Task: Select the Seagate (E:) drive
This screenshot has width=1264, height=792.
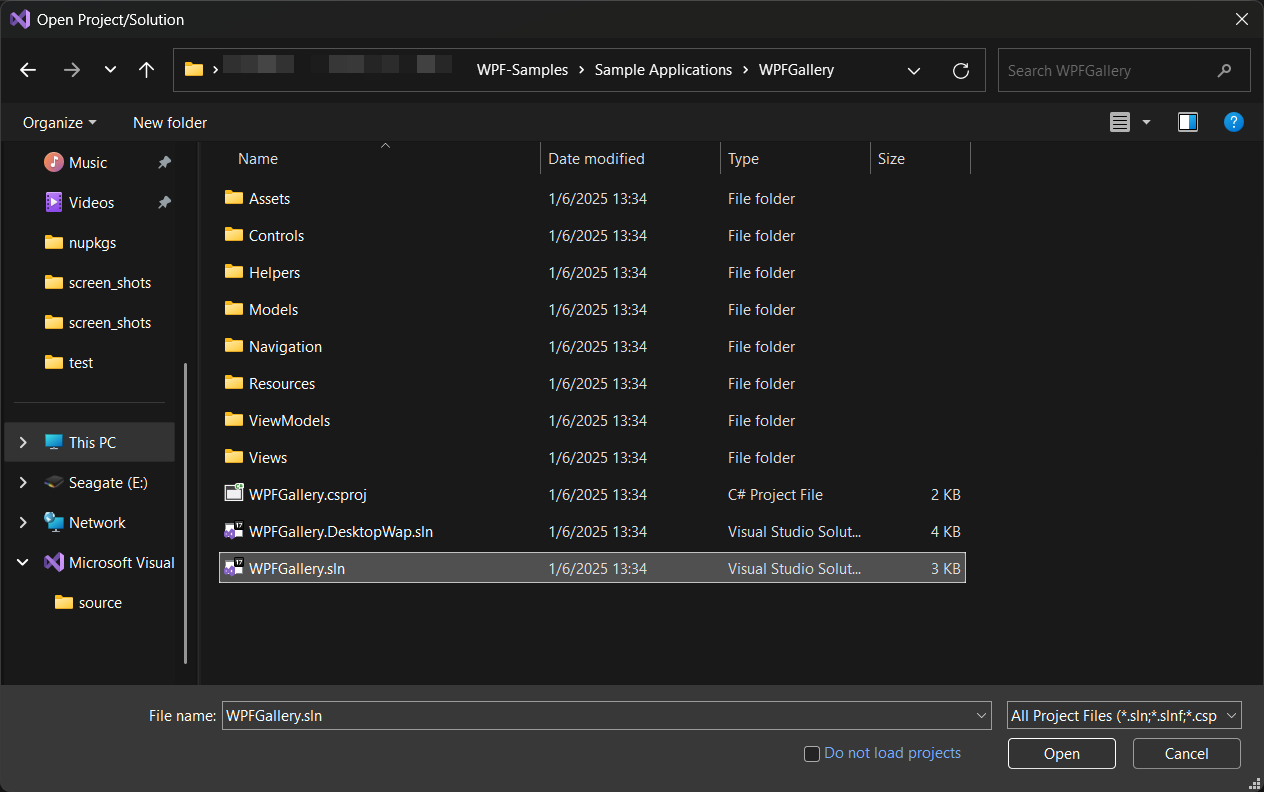Action: (108, 482)
